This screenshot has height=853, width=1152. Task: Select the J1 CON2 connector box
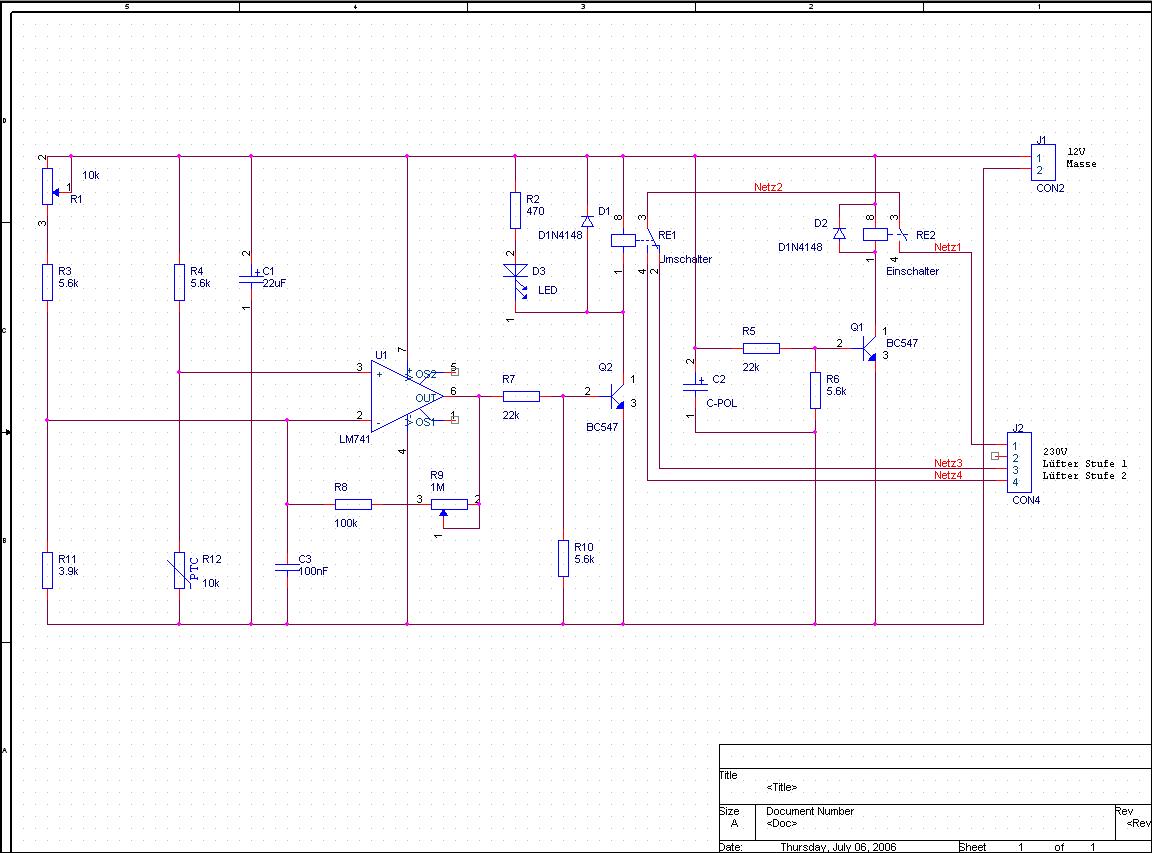click(x=1044, y=162)
